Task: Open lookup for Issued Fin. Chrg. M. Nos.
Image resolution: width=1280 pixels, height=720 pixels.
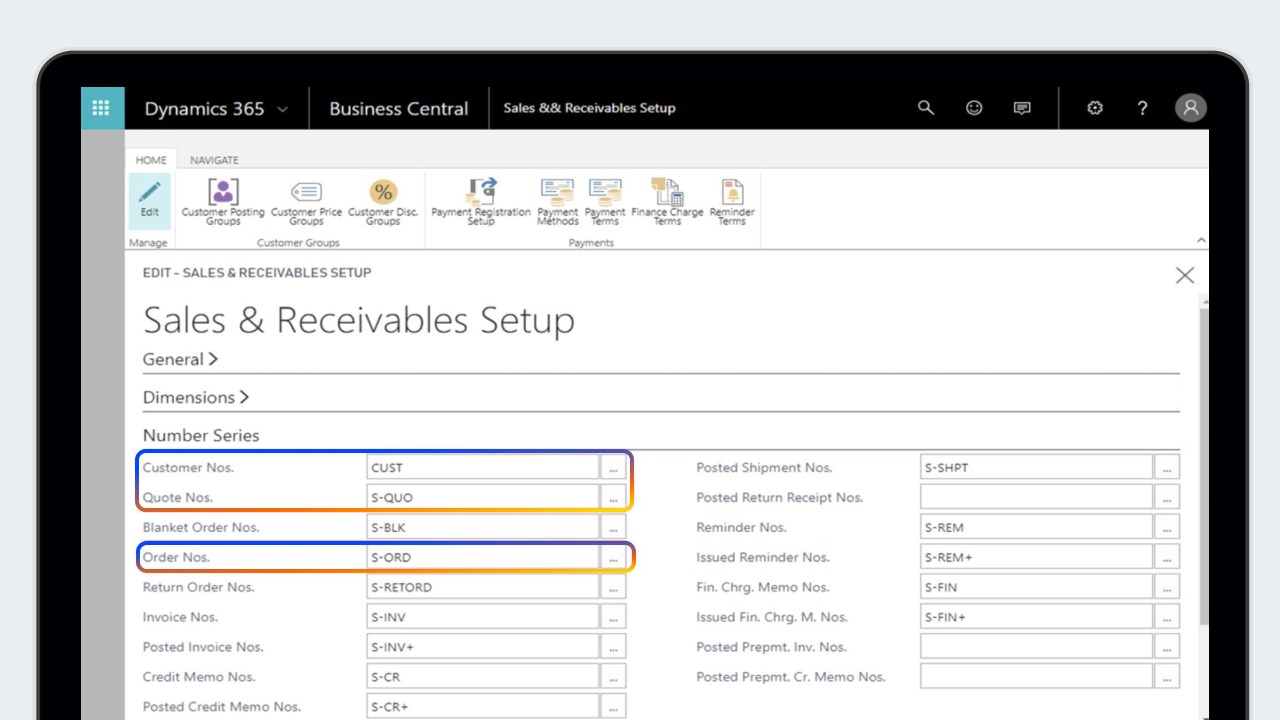Action: tap(1167, 617)
